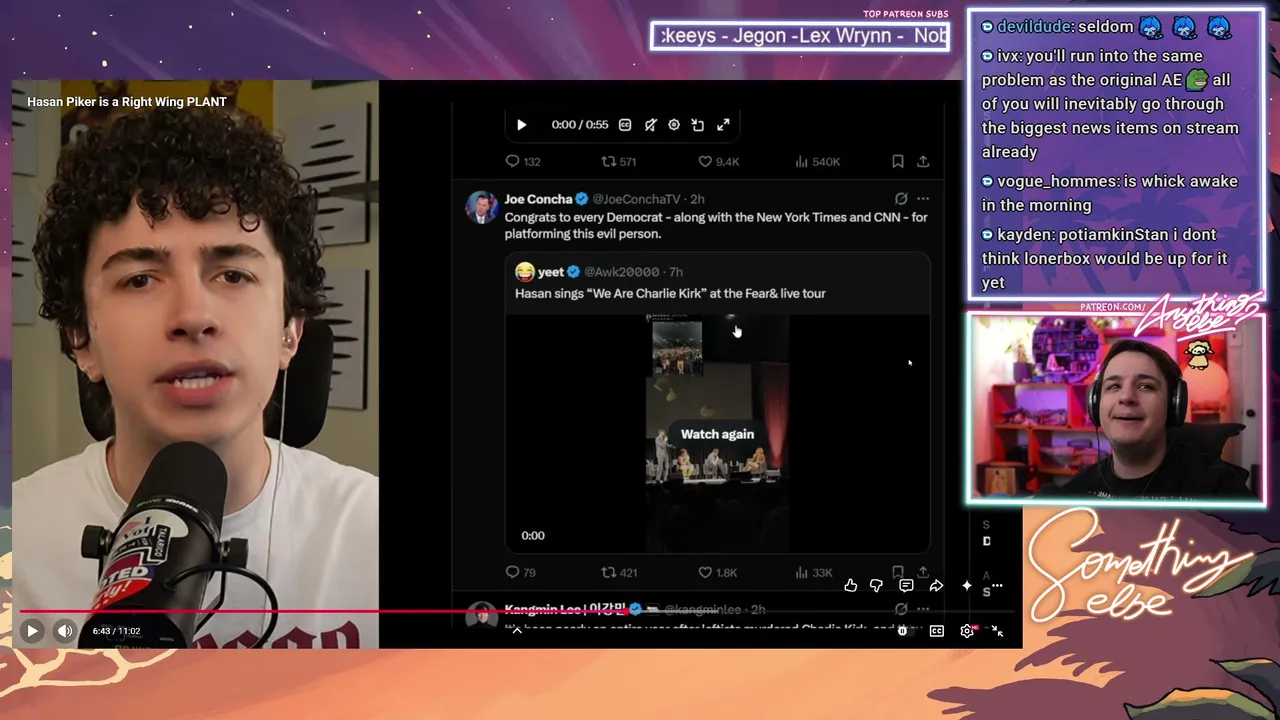Expand the chevron-up panel in player

coord(517,631)
